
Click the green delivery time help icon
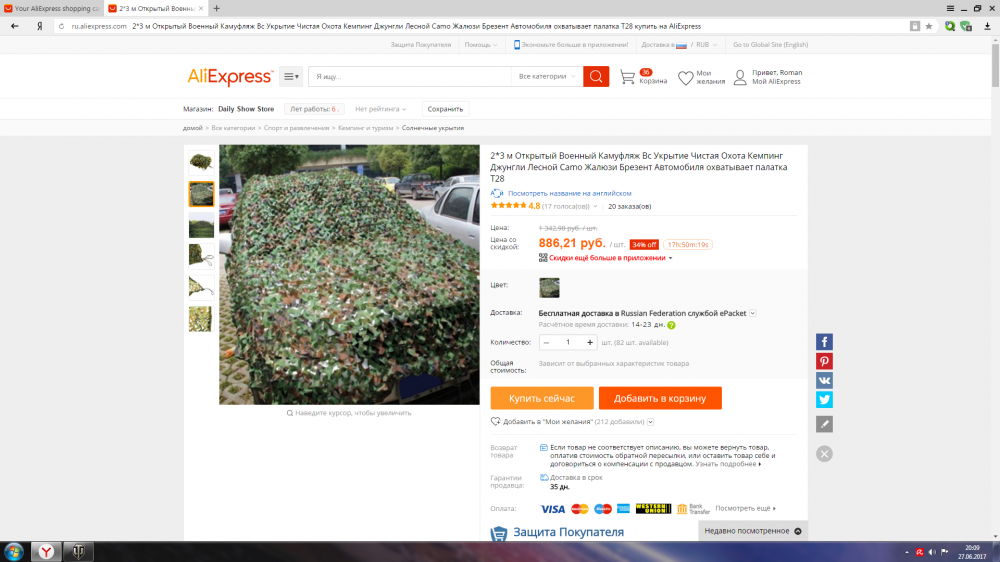671,325
